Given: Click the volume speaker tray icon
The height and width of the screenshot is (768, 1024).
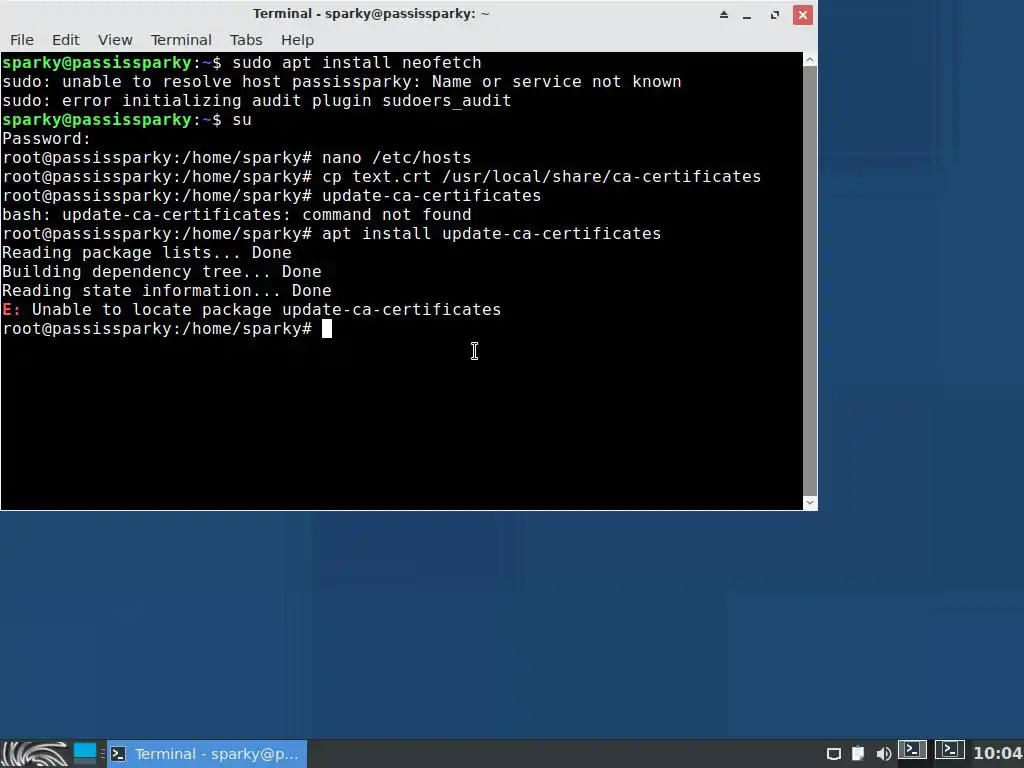Looking at the screenshot, I should (x=884, y=754).
